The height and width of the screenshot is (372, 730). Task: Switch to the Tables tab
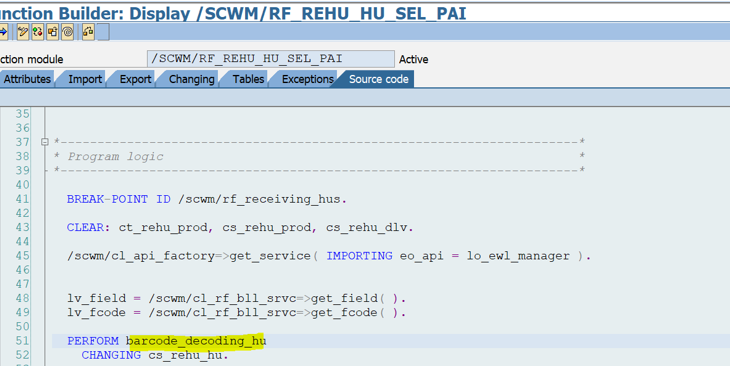tap(248, 79)
